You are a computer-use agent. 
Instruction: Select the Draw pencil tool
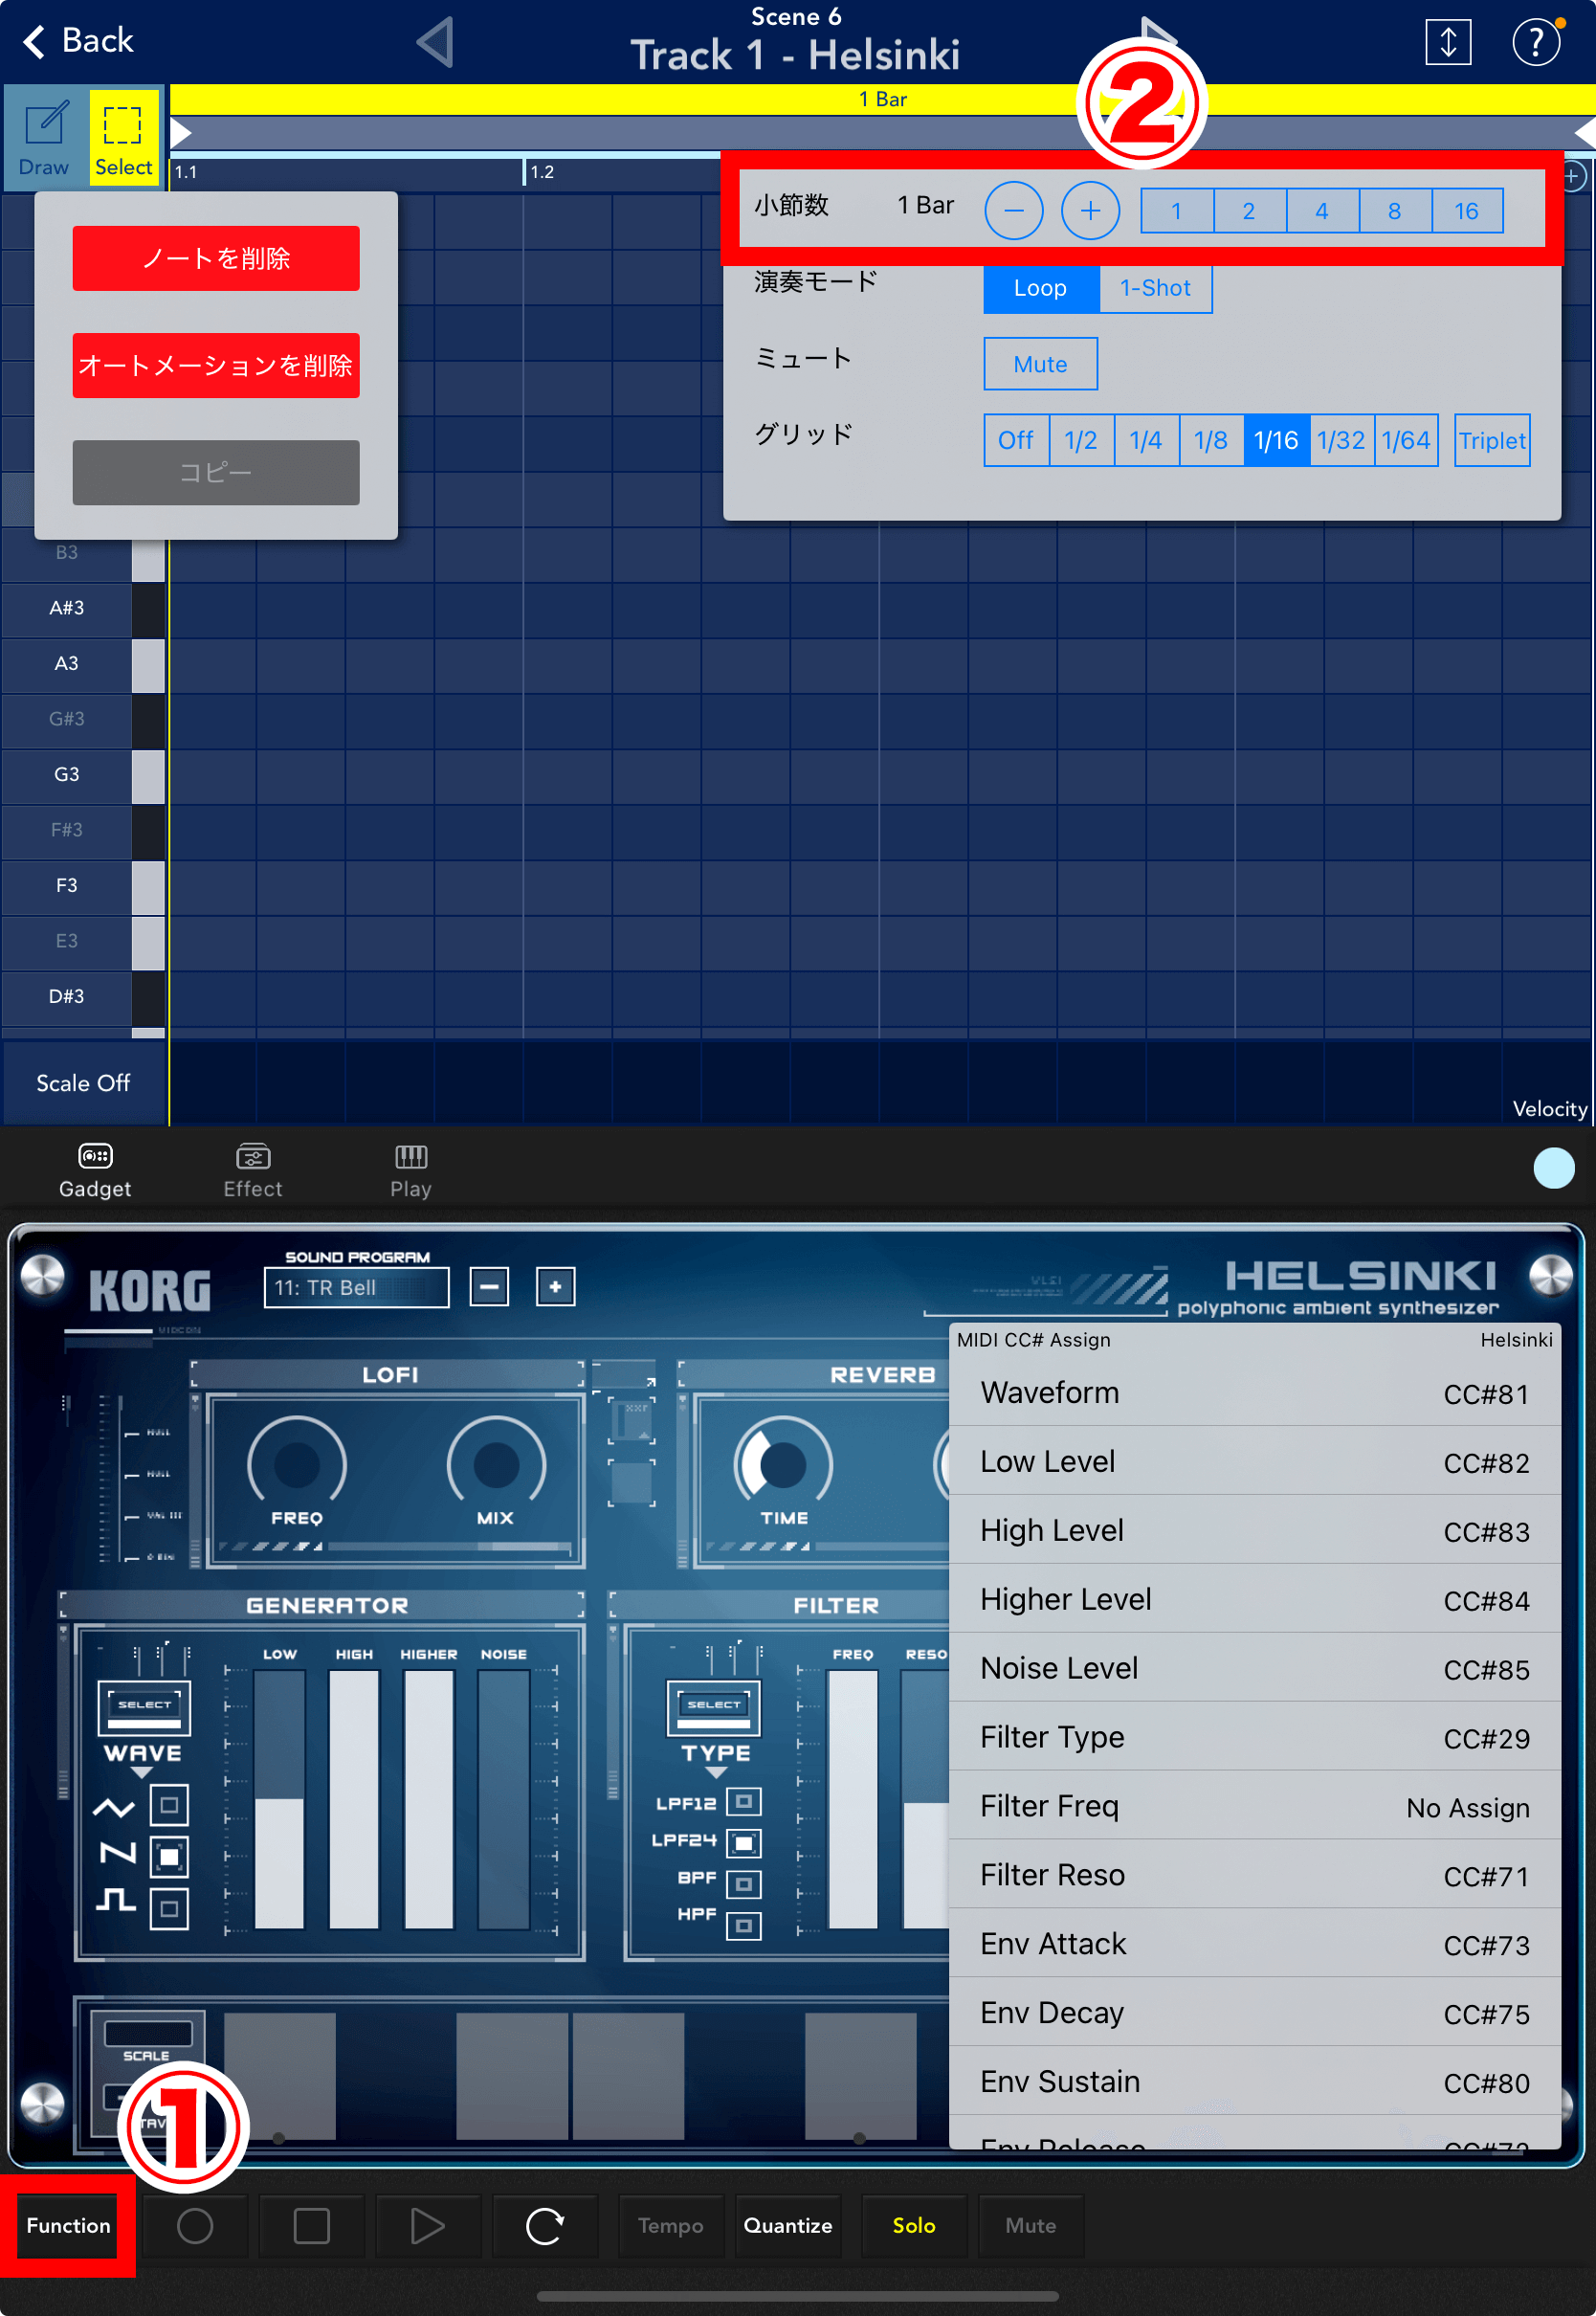point(44,137)
